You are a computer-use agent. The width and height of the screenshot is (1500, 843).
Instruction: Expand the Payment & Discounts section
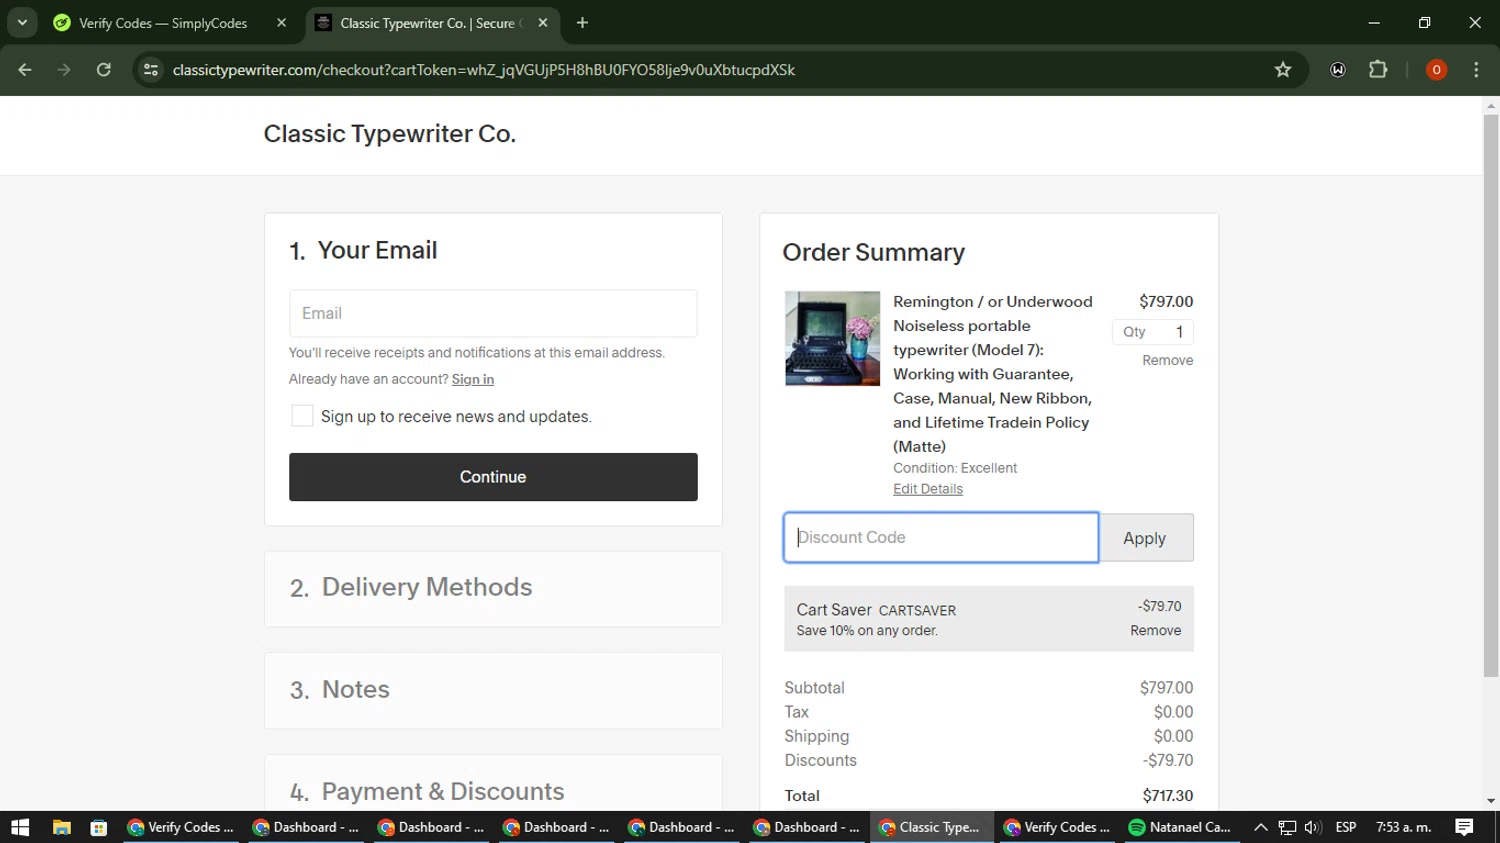pos(493,785)
